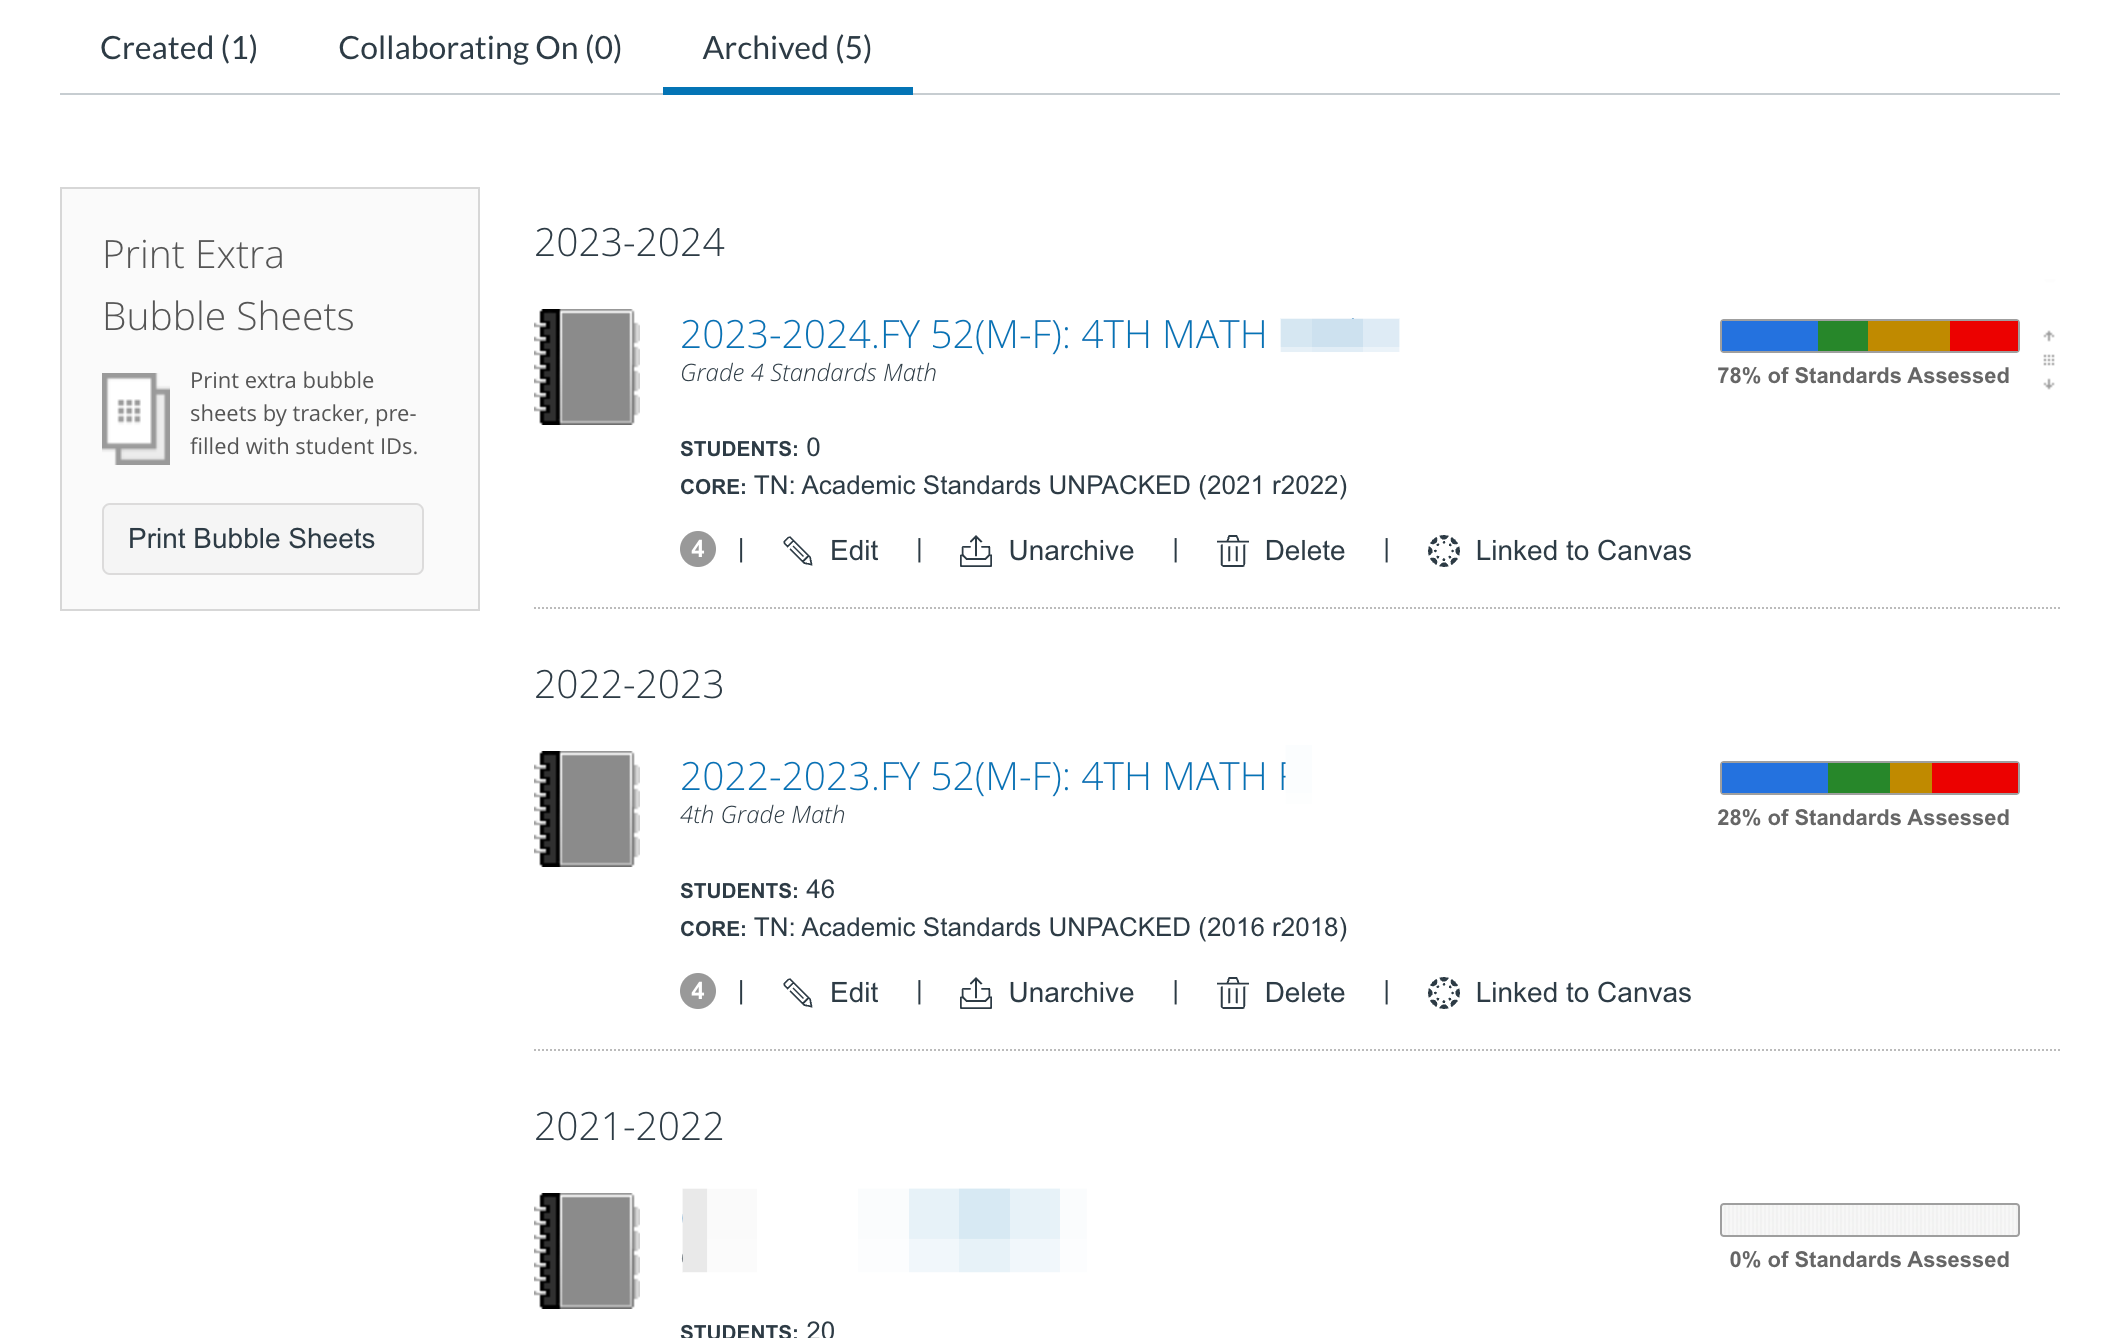Click the Canvas icon for the 2023-2024 tracker
This screenshot has height=1338, width=2120.
point(1444,551)
